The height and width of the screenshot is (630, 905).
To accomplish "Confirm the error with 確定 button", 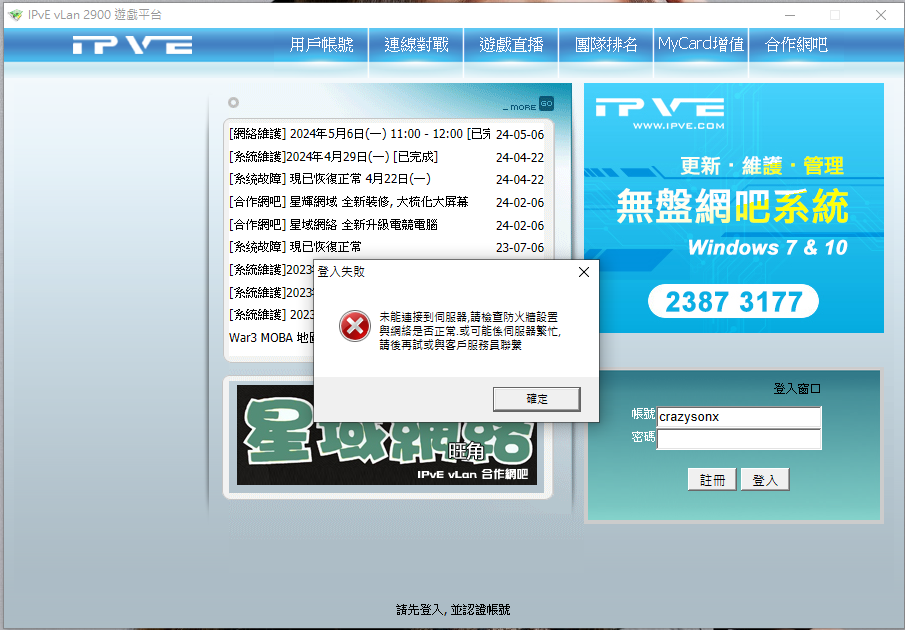I will pyautogui.click(x=537, y=399).
